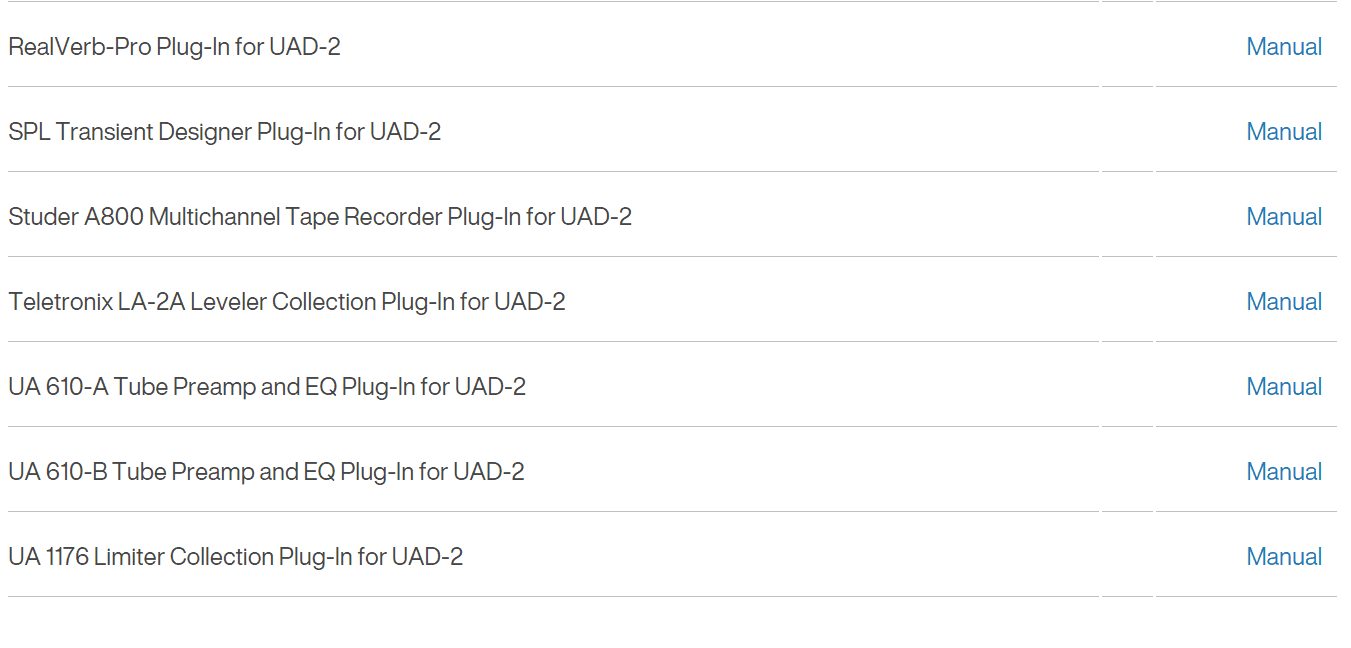Click the Manual link for SPL Transient Designer
Image resolution: width=1351 pixels, height=648 pixels.
pyautogui.click(x=1284, y=131)
